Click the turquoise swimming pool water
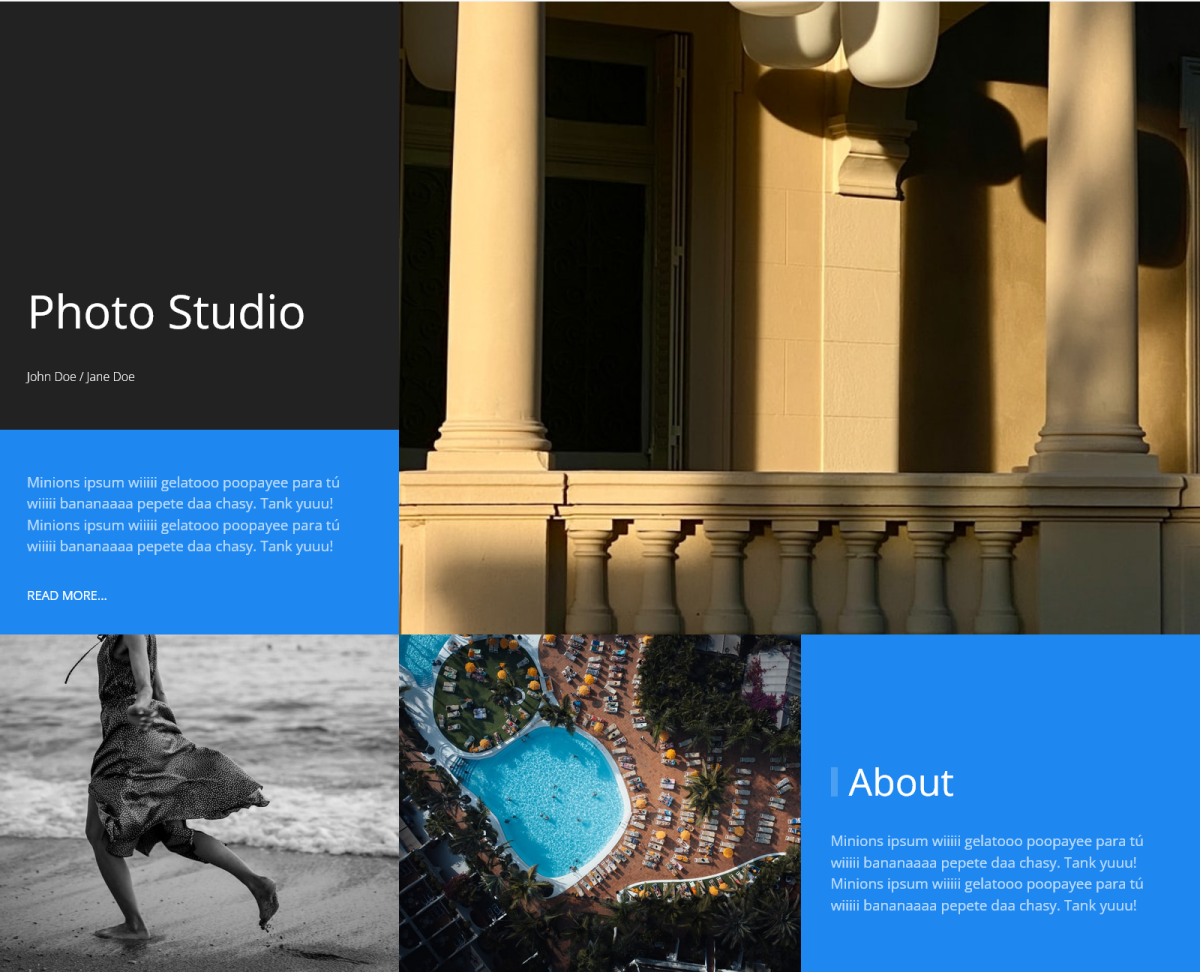1200x972 pixels. [545, 800]
